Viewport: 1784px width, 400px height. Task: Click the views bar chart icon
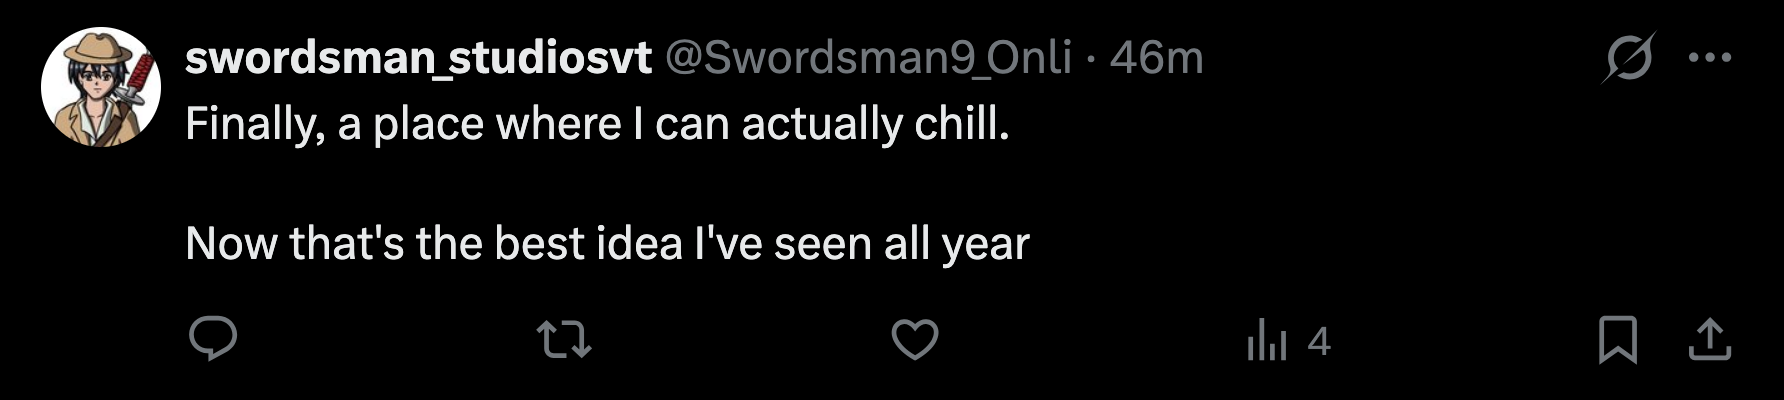click(x=1267, y=340)
